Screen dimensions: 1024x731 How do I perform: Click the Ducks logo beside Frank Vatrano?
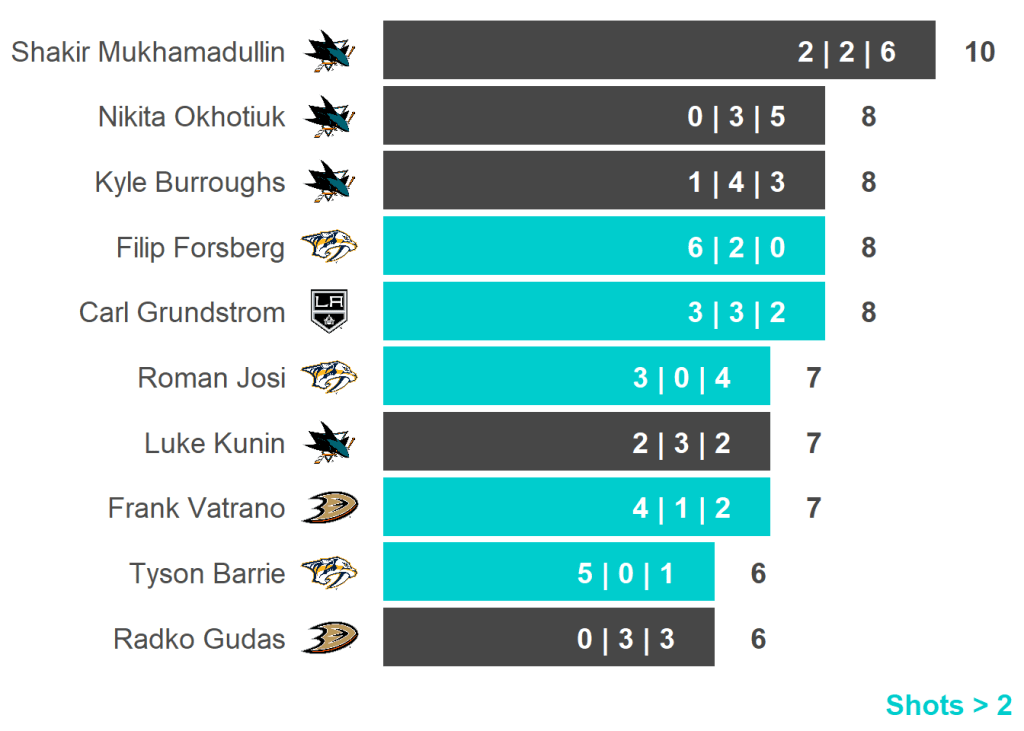tap(331, 508)
